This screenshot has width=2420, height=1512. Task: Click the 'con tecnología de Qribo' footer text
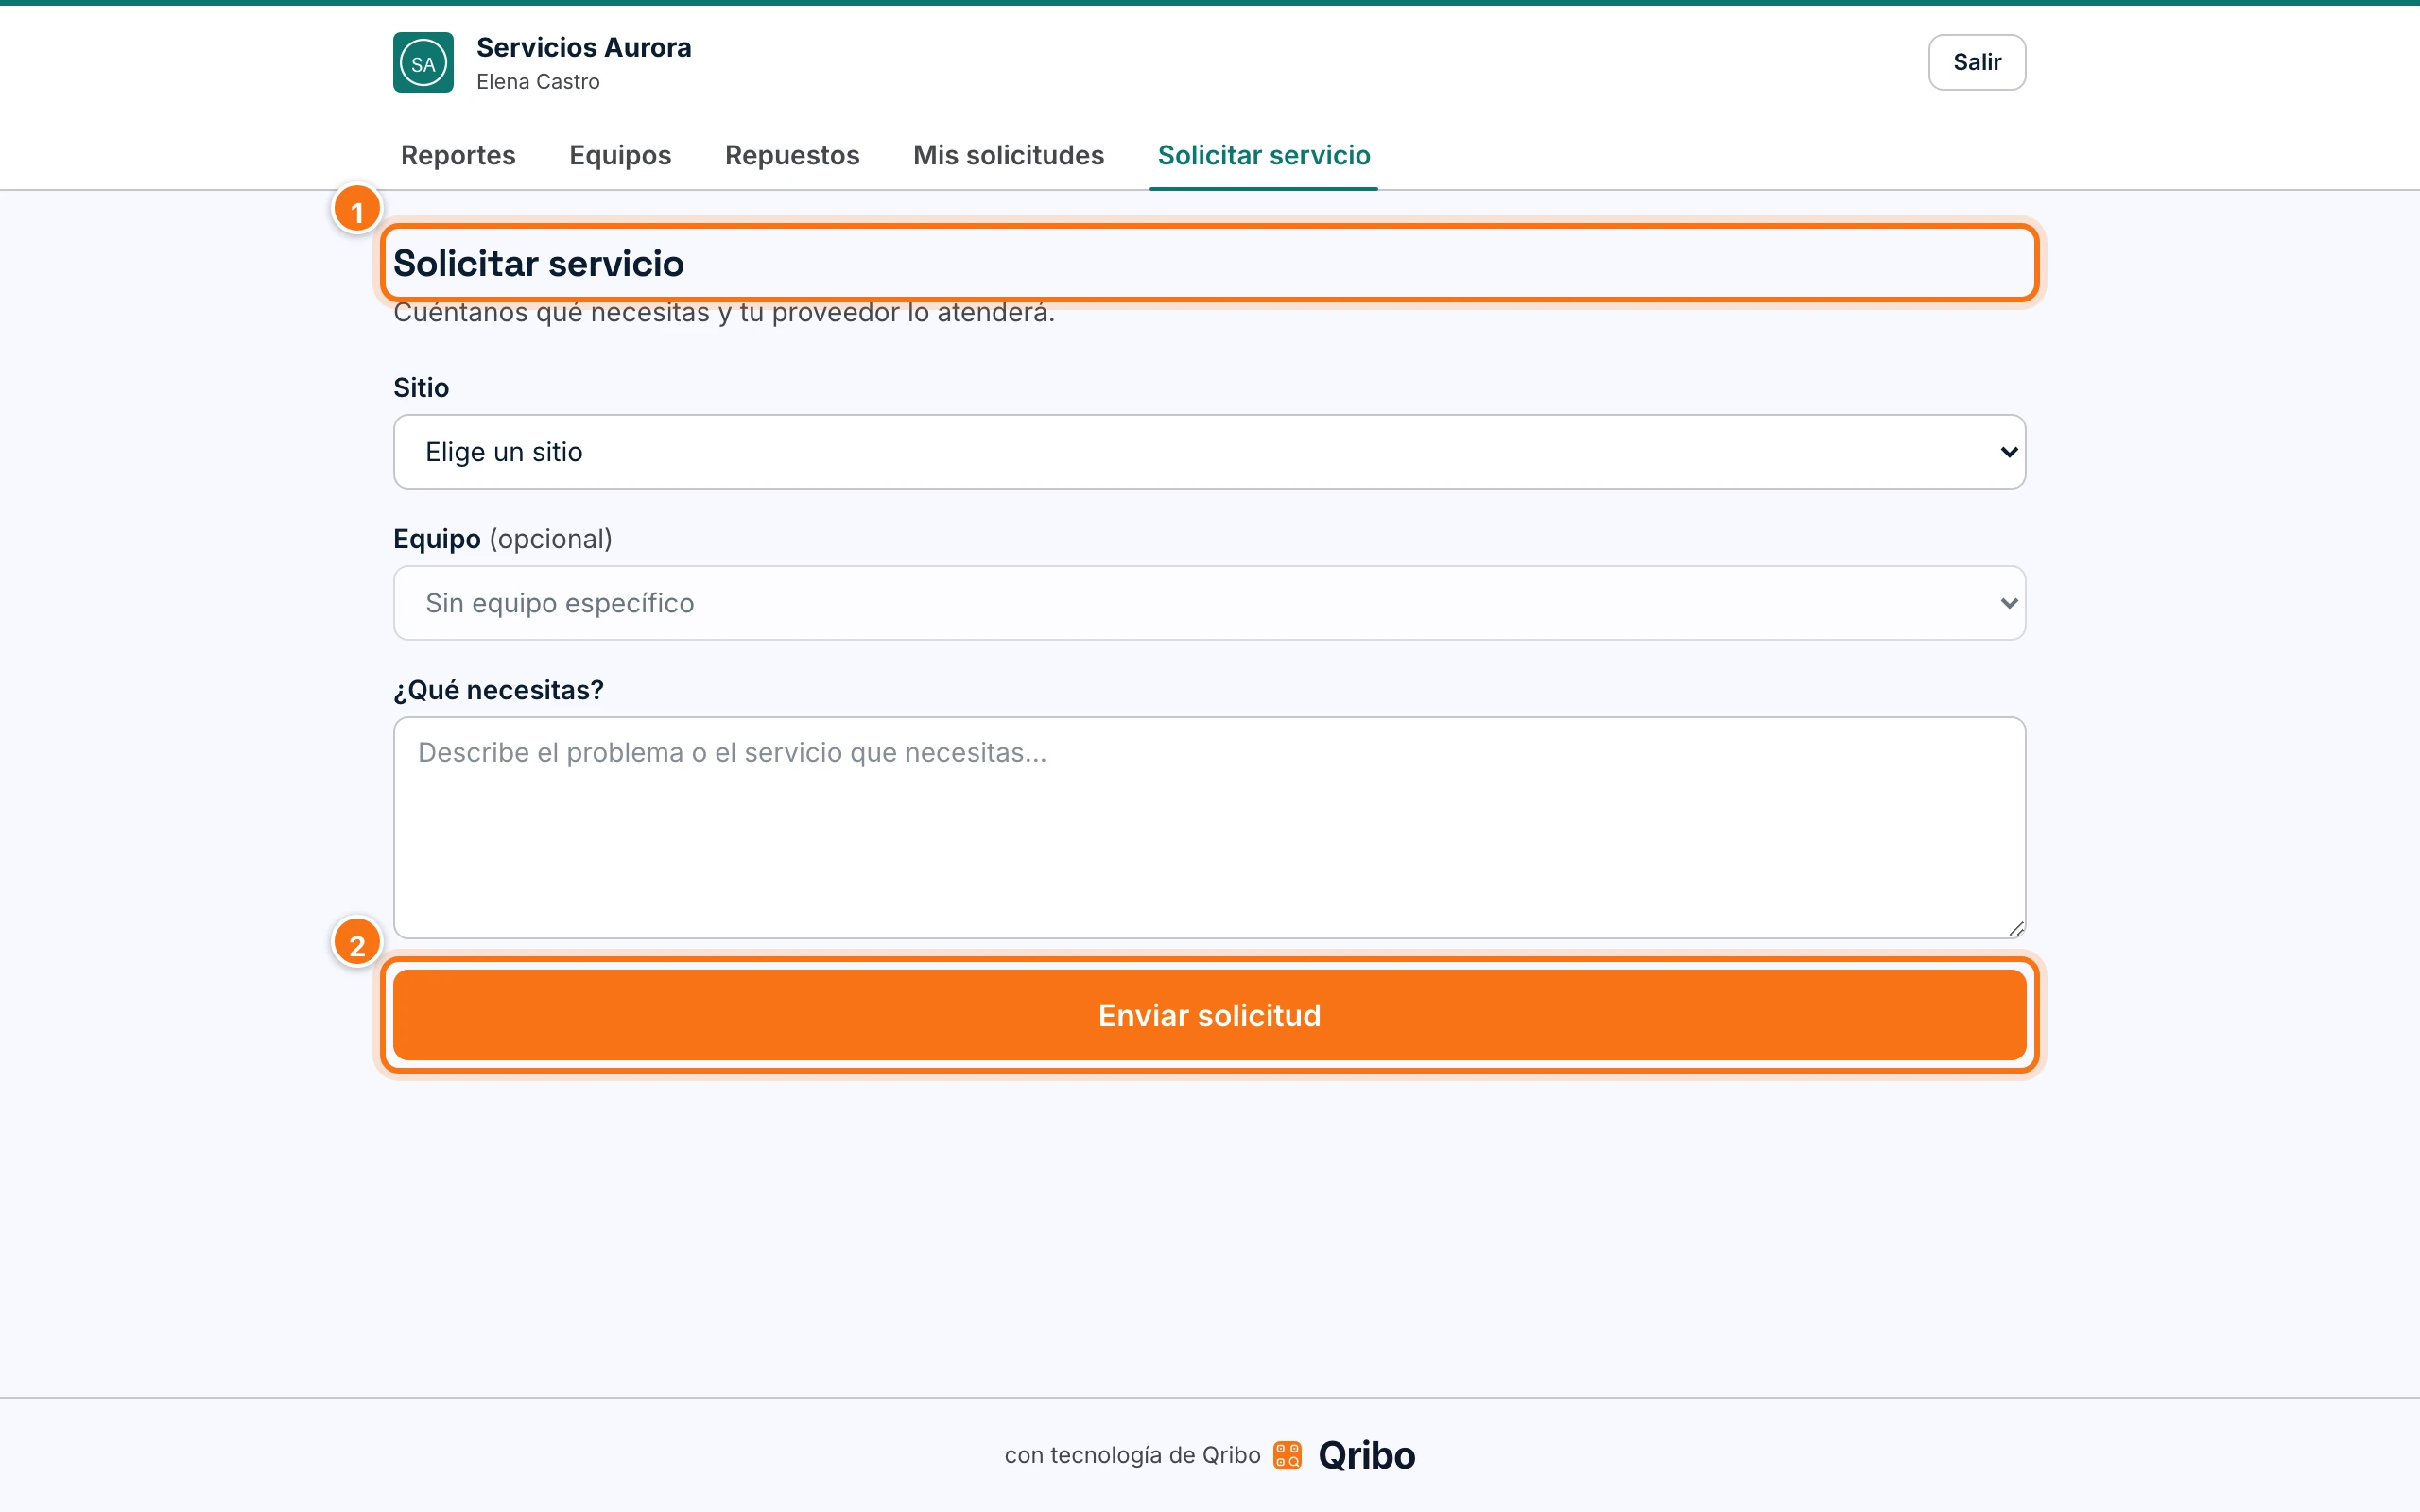1132,1455
